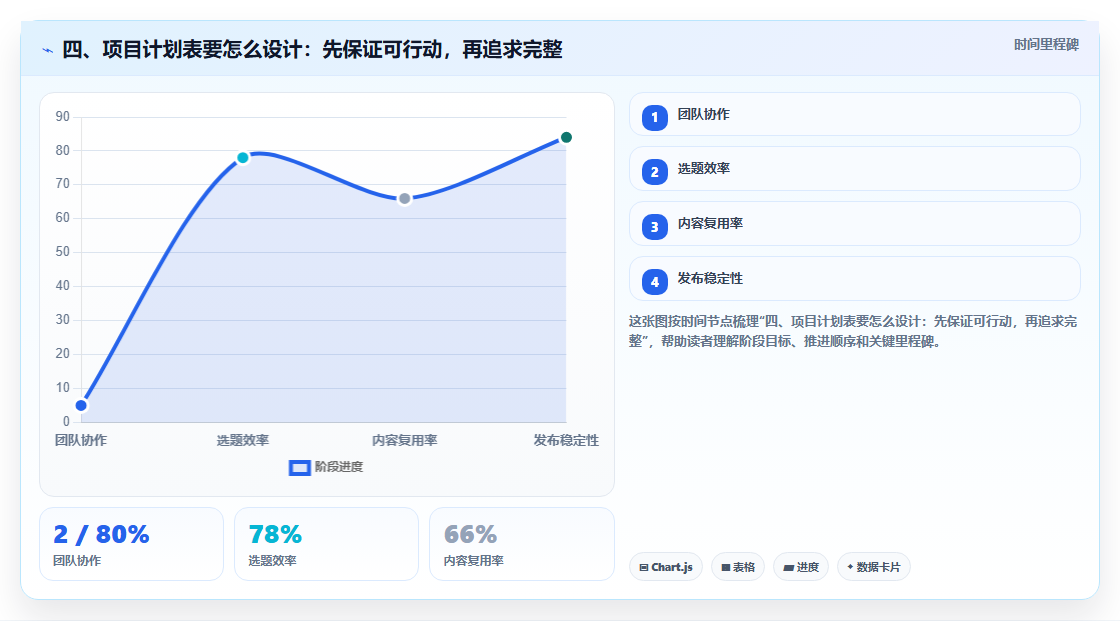1120x621 pixels.
Task: Click the Chart.js tag
Action: 666,567
